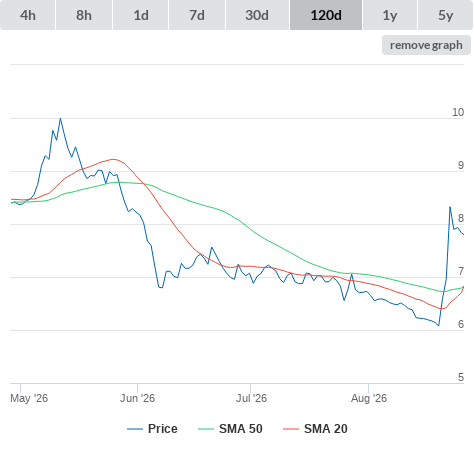Click the price peak near 10

point(60,118)
